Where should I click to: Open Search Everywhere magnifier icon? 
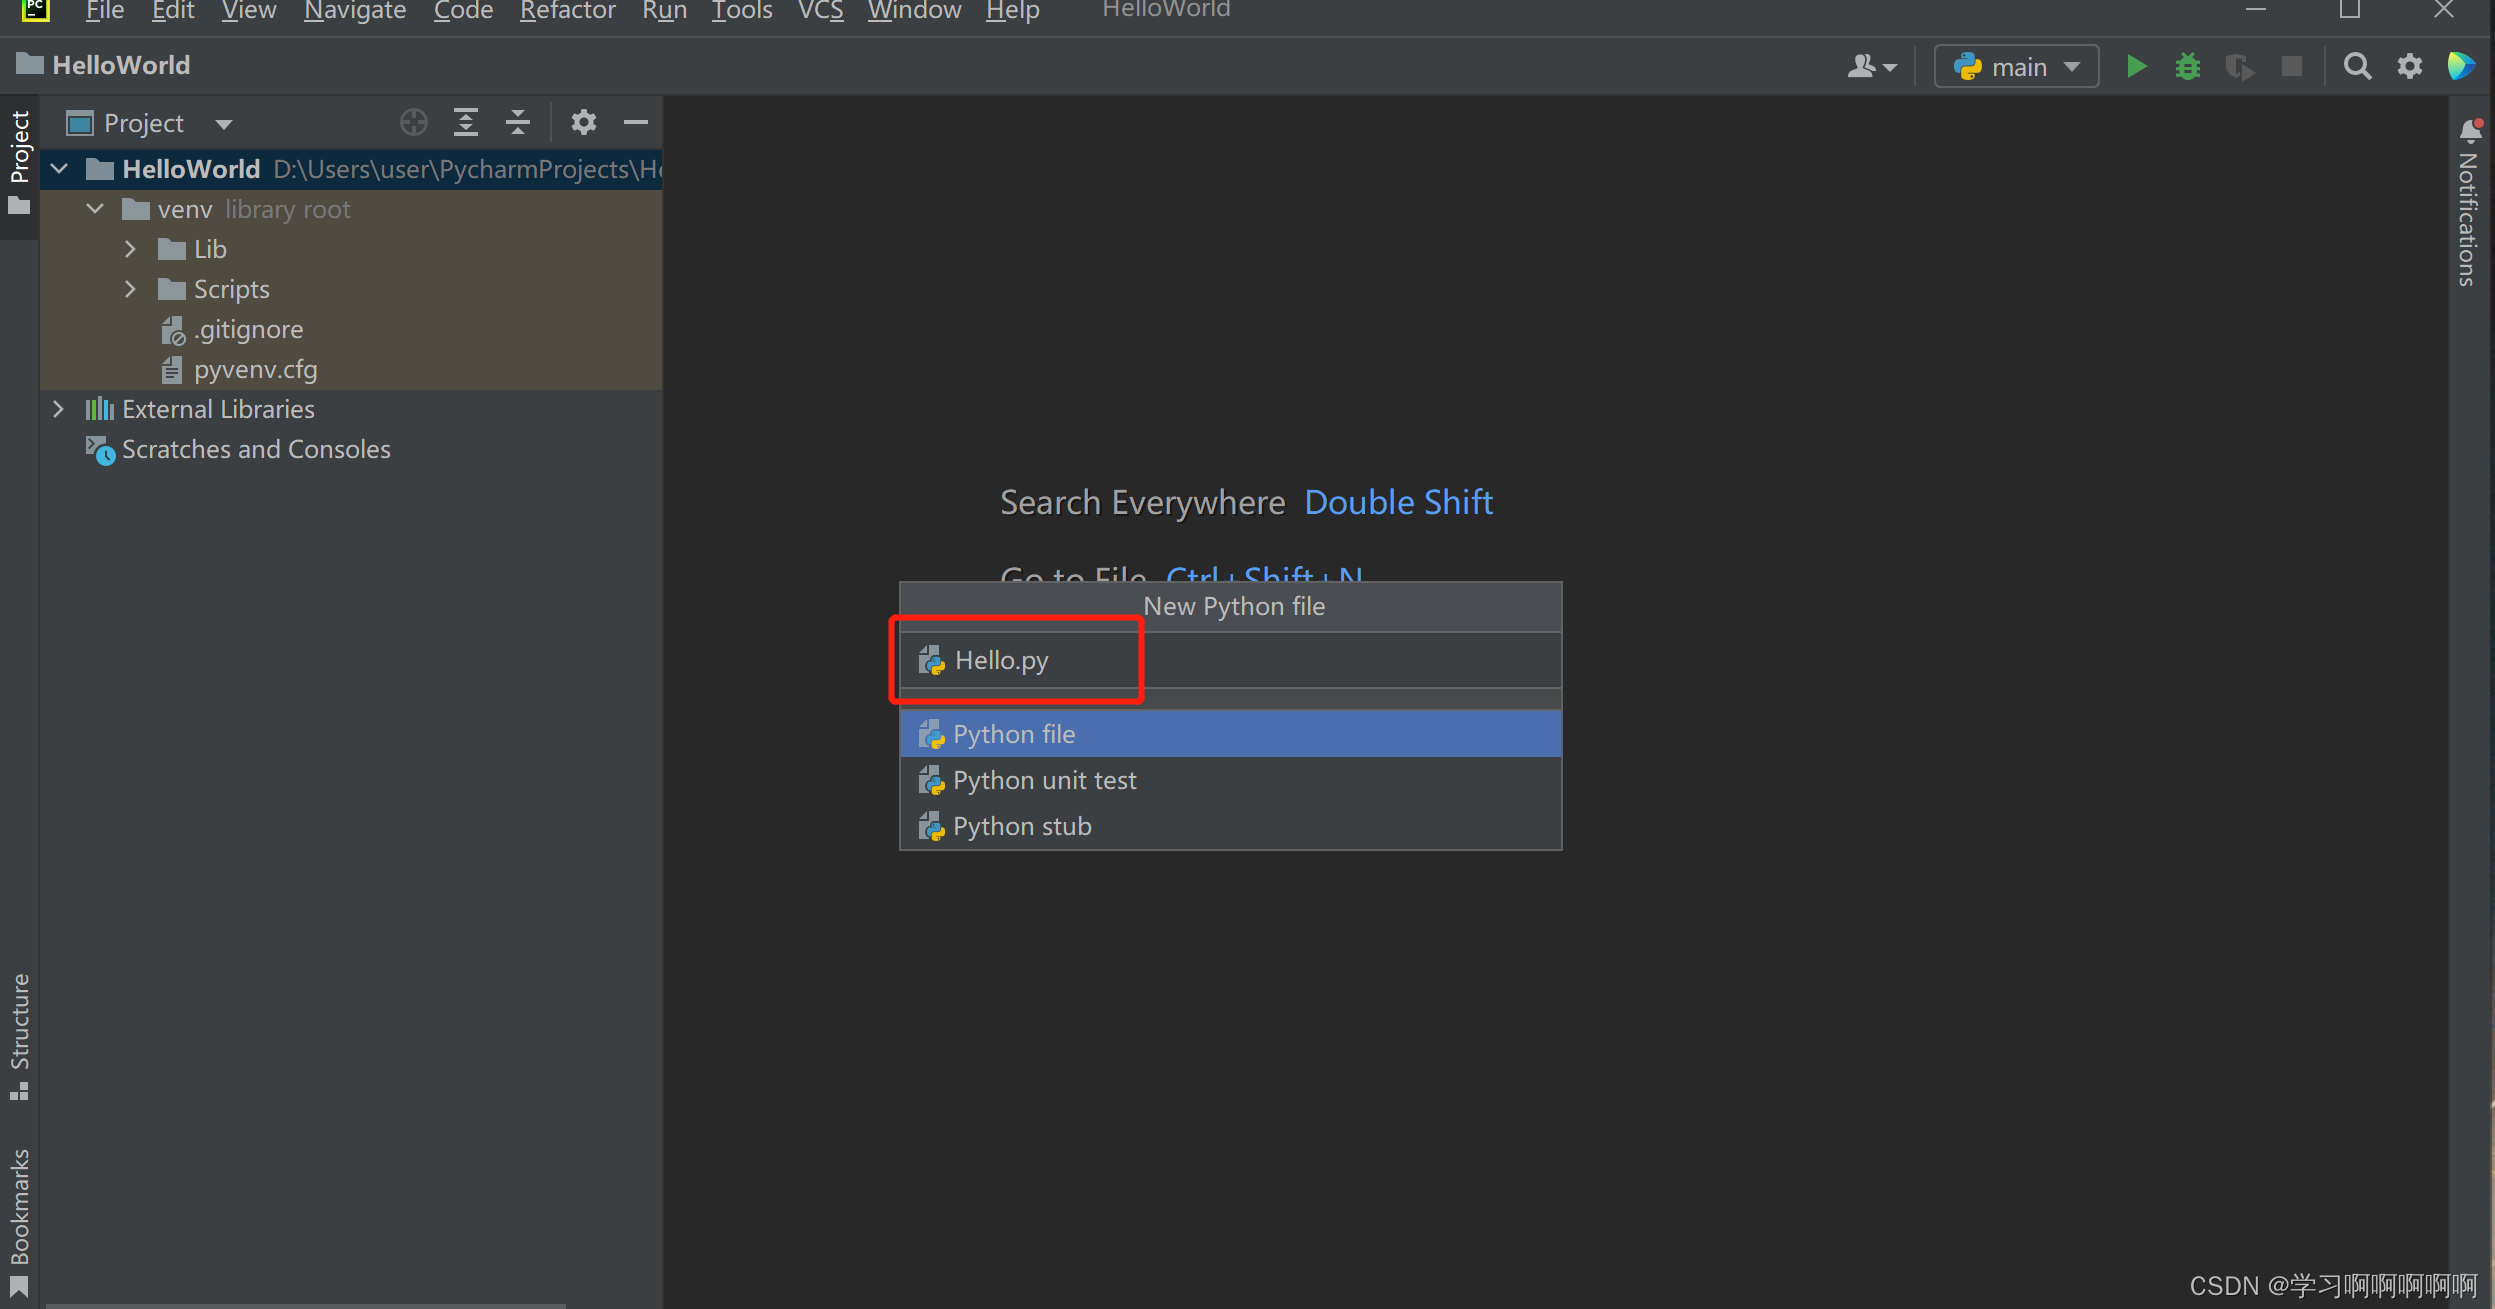click(x=2357, y=67)
